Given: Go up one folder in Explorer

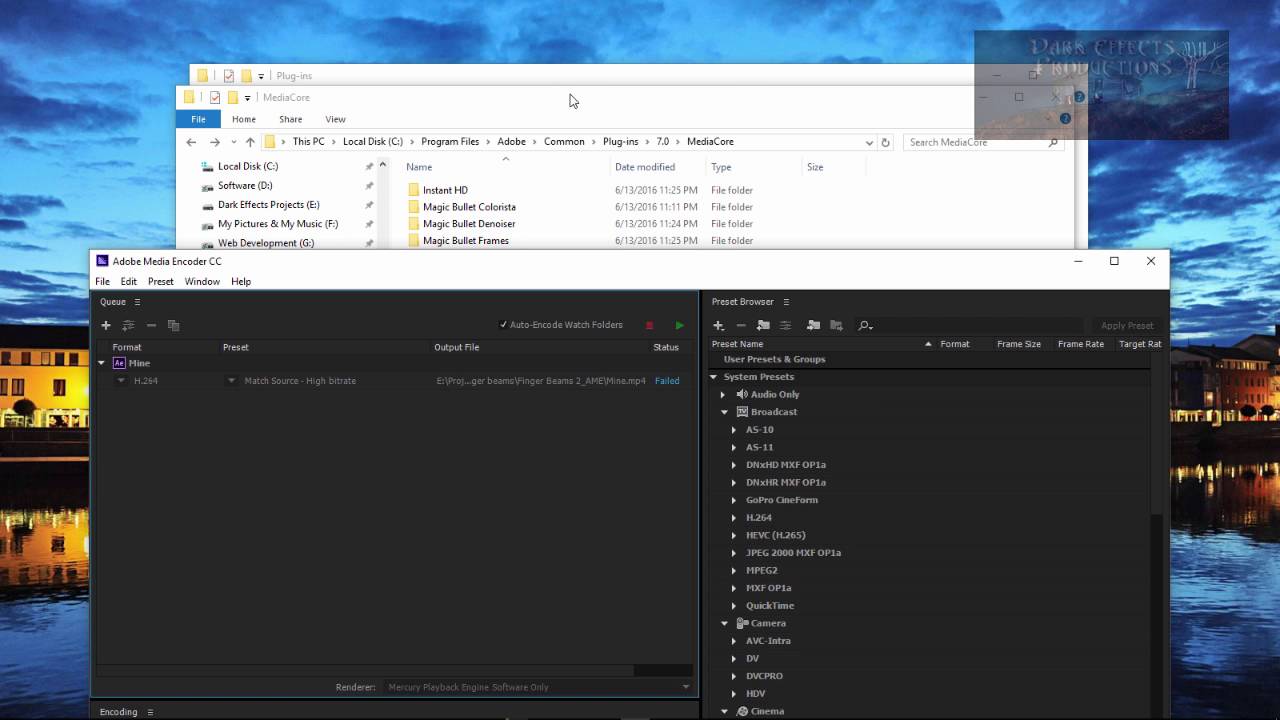Looking at the screenshot, I should tap(250, 142).
